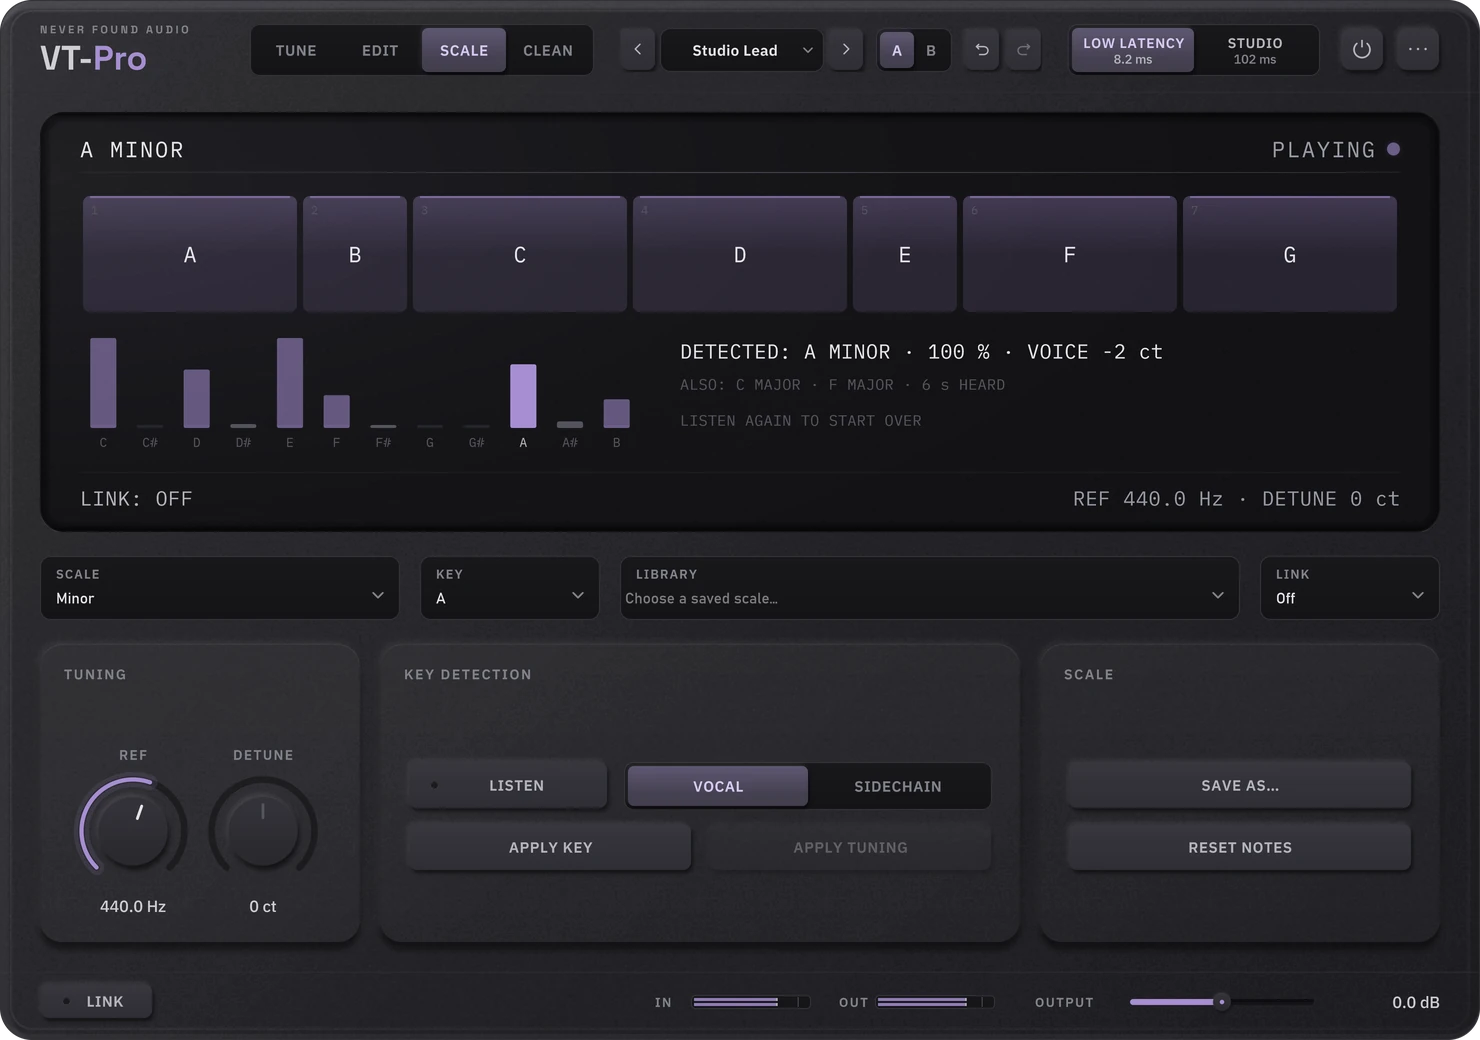This screenshot has width=1480, height=1040.
Task: Toggle scale note pad A
Action: tap(190, 254)
